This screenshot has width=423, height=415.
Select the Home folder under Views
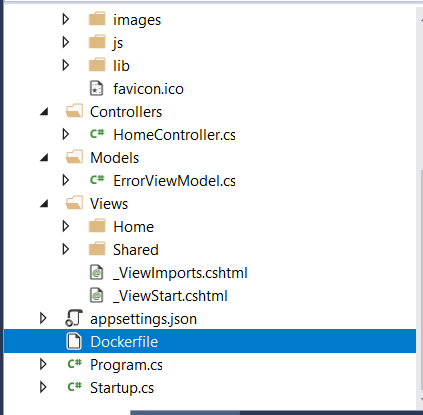pos(133,227)
